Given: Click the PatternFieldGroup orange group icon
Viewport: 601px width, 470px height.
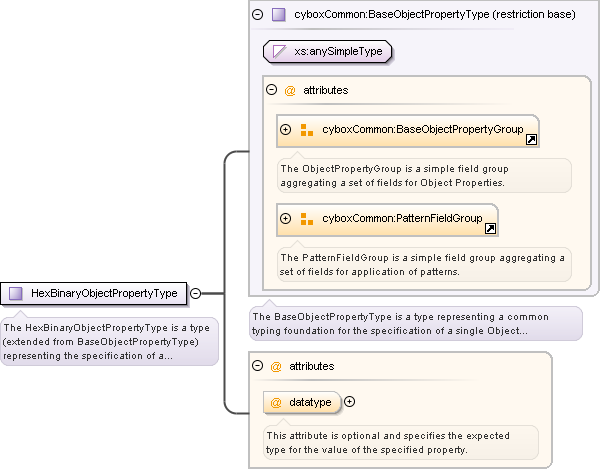Looking at the screenshot, I should pos(307,218).
